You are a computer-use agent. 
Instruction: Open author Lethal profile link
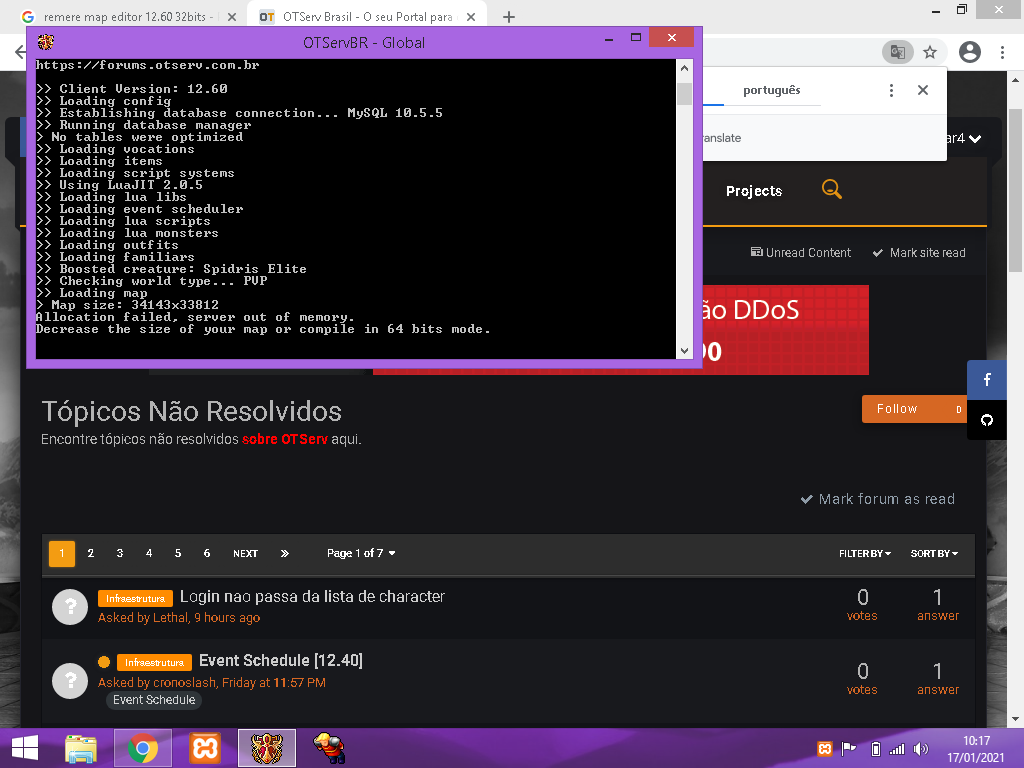point(170,617)
